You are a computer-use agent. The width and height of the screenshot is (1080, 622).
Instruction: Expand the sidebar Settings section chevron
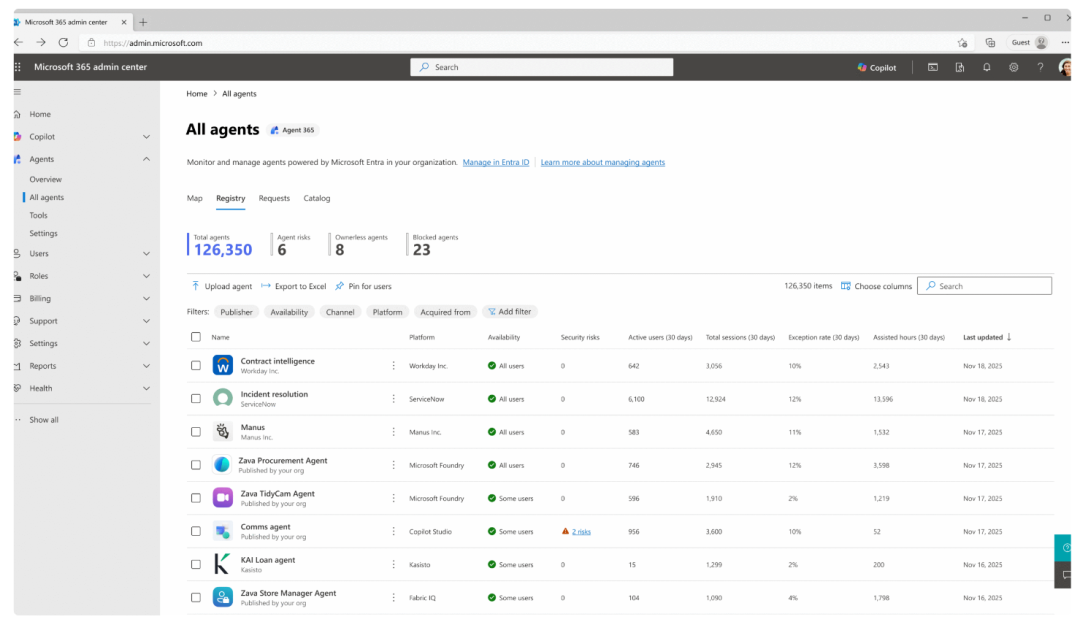tap(146, 343)
